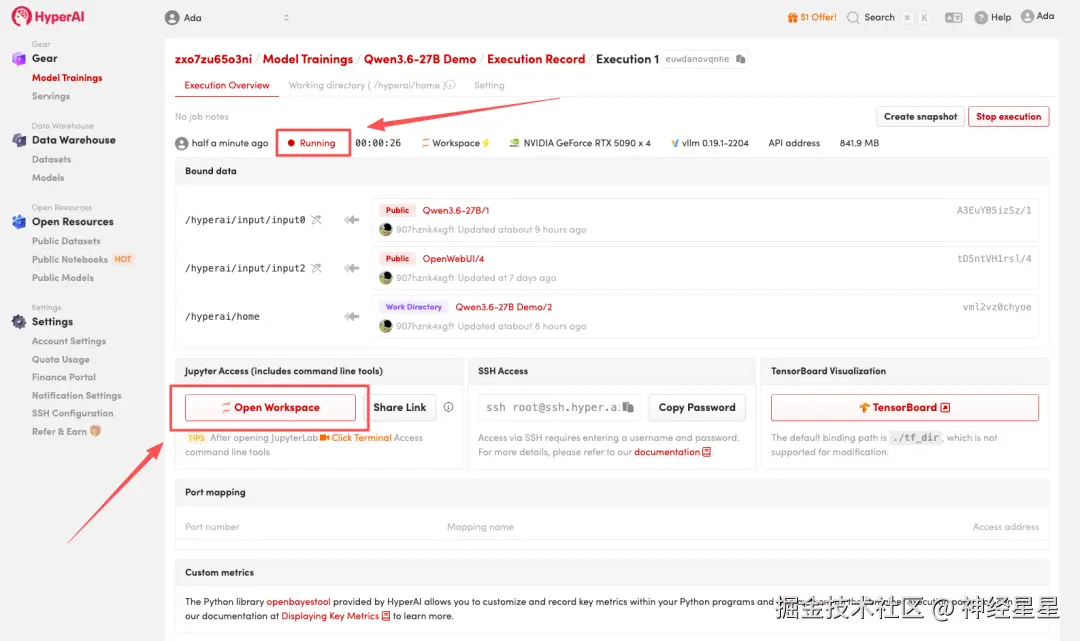This screenshot has height=641, width=1080.
Task: Click arrow icon in /hyperai/input/input2 row
Action: click(352, 268)
